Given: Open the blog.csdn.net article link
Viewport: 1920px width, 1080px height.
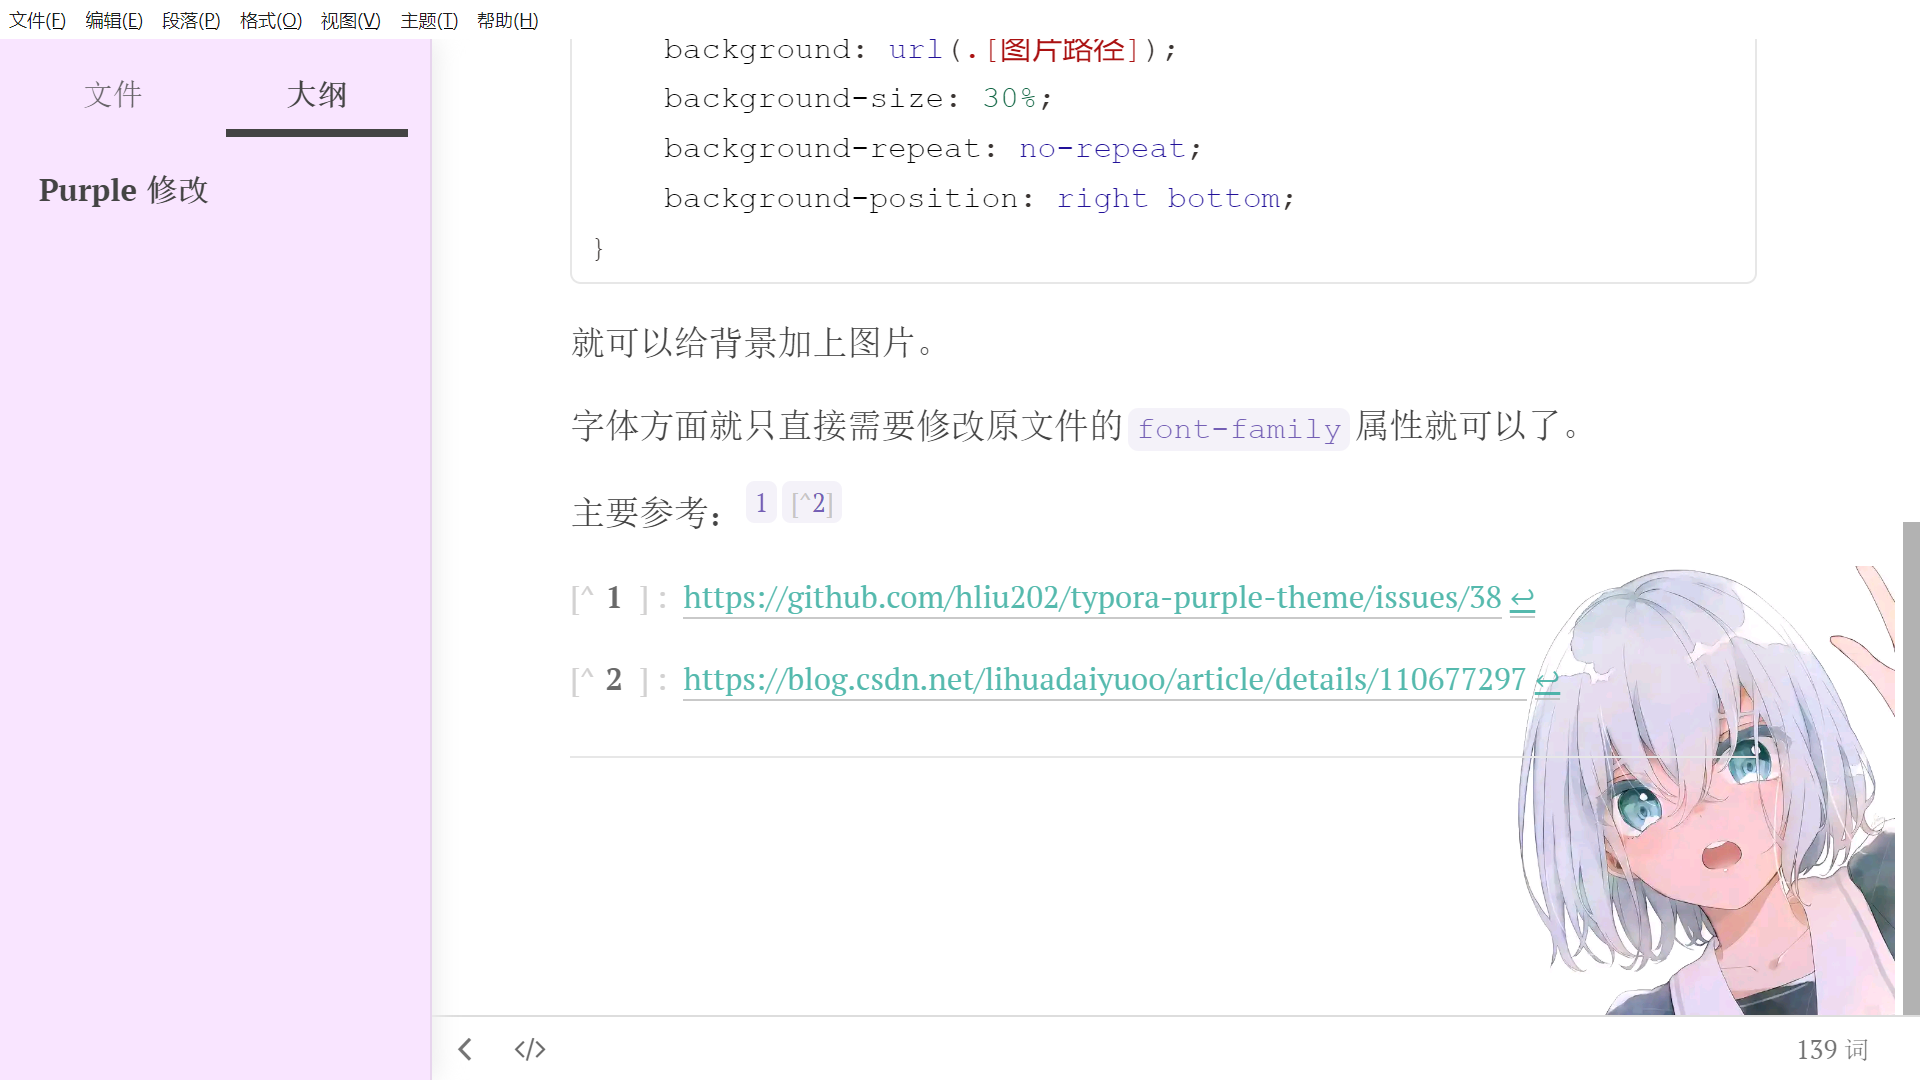Looking at the screenshot, I should (1104, 680).
